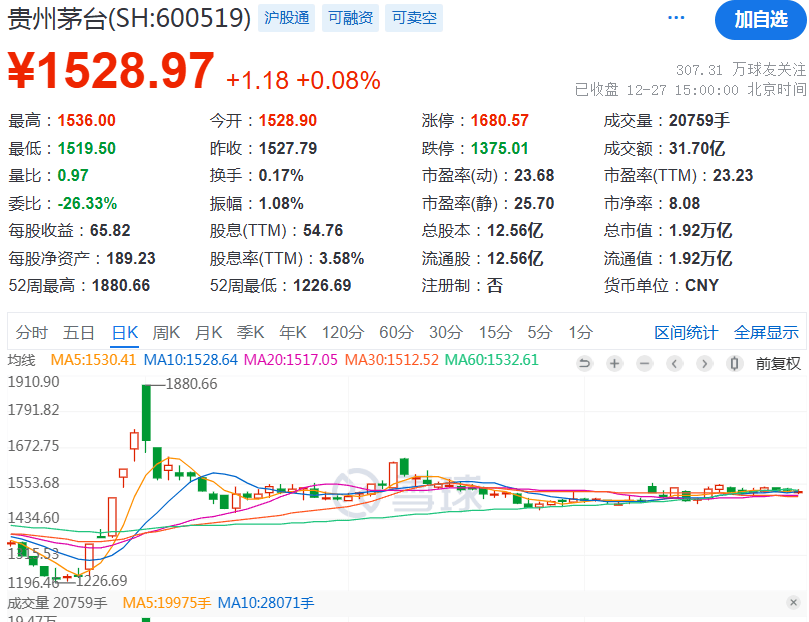Reset the chart view with the undo icon
This screenshot has height=622, width=809.
(x=586, y=363)
